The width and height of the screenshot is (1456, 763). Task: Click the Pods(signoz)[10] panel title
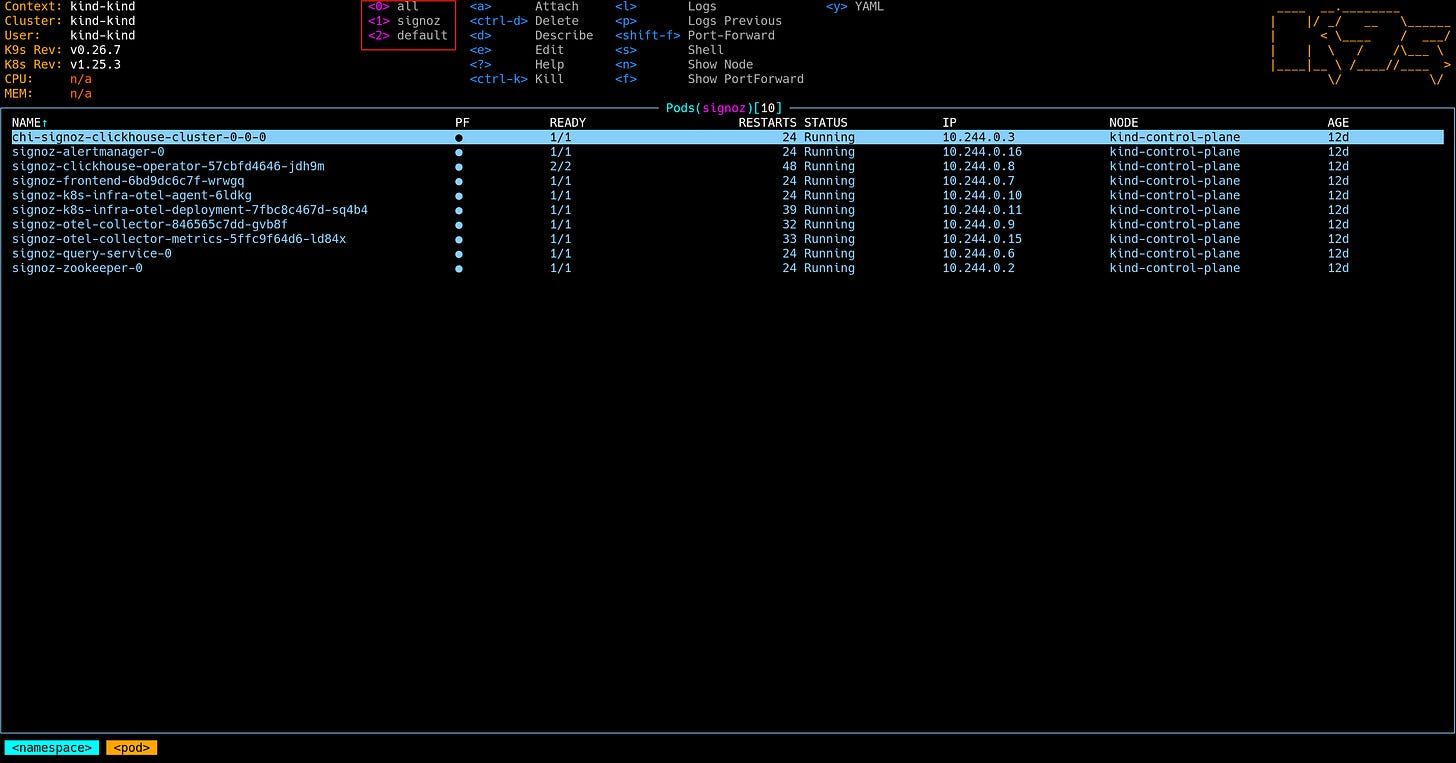pos(724,108)
